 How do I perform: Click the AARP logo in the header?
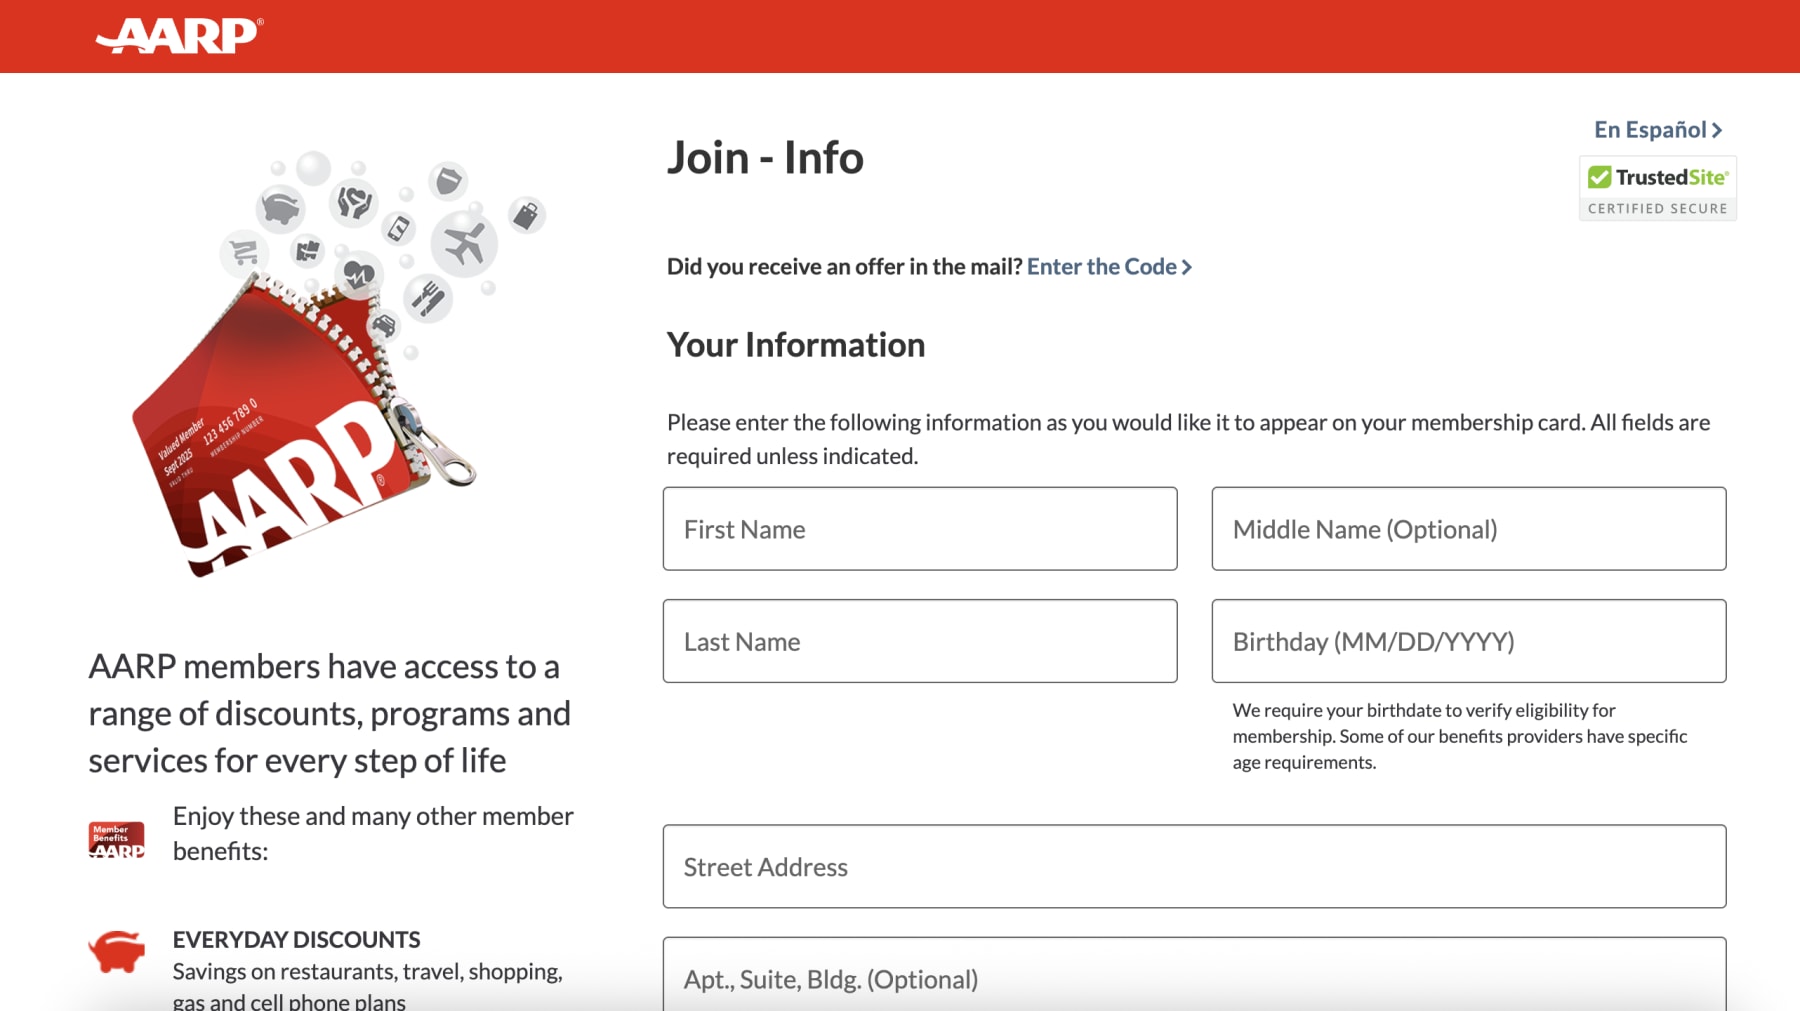(179, 36)
